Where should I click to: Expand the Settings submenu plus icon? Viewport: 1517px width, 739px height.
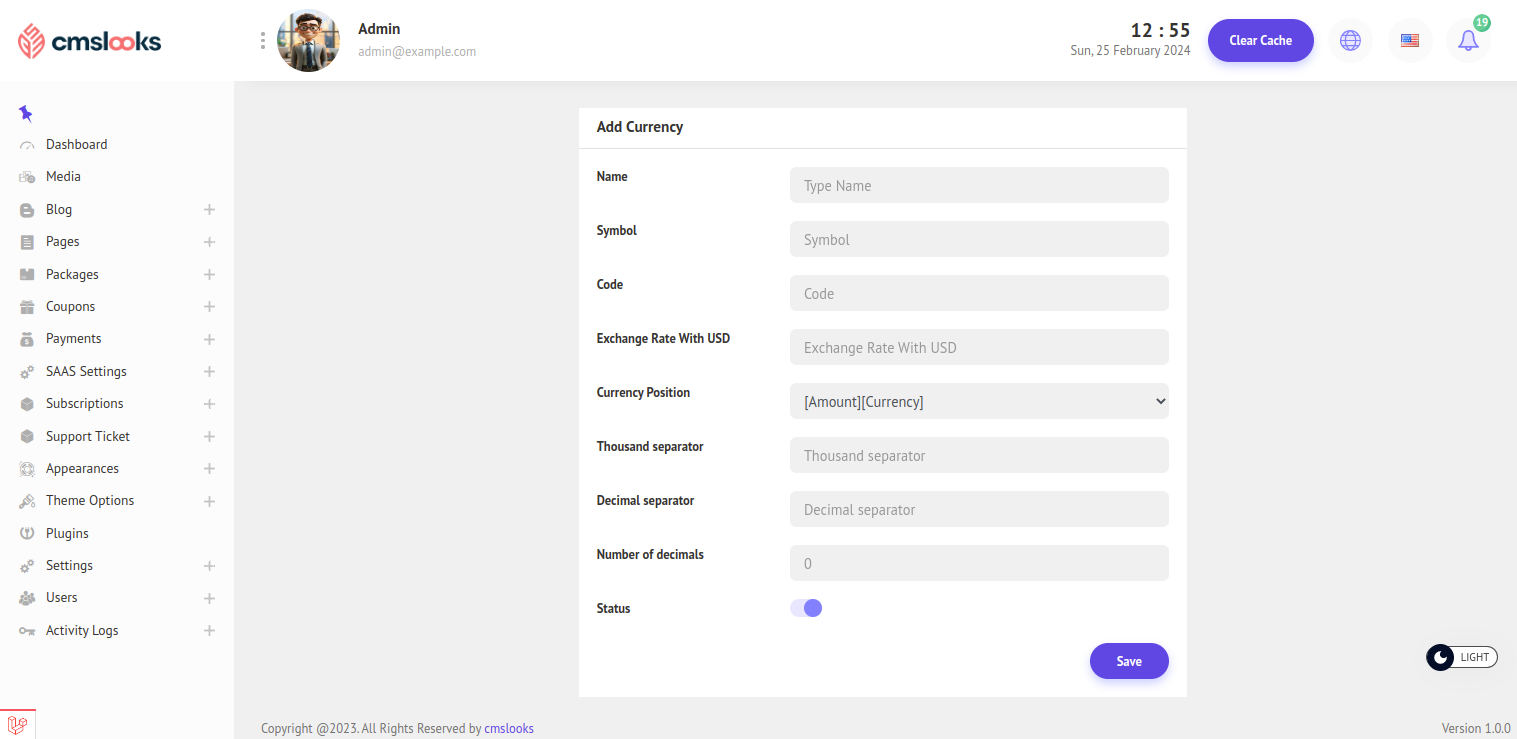[x=209, y=566]
